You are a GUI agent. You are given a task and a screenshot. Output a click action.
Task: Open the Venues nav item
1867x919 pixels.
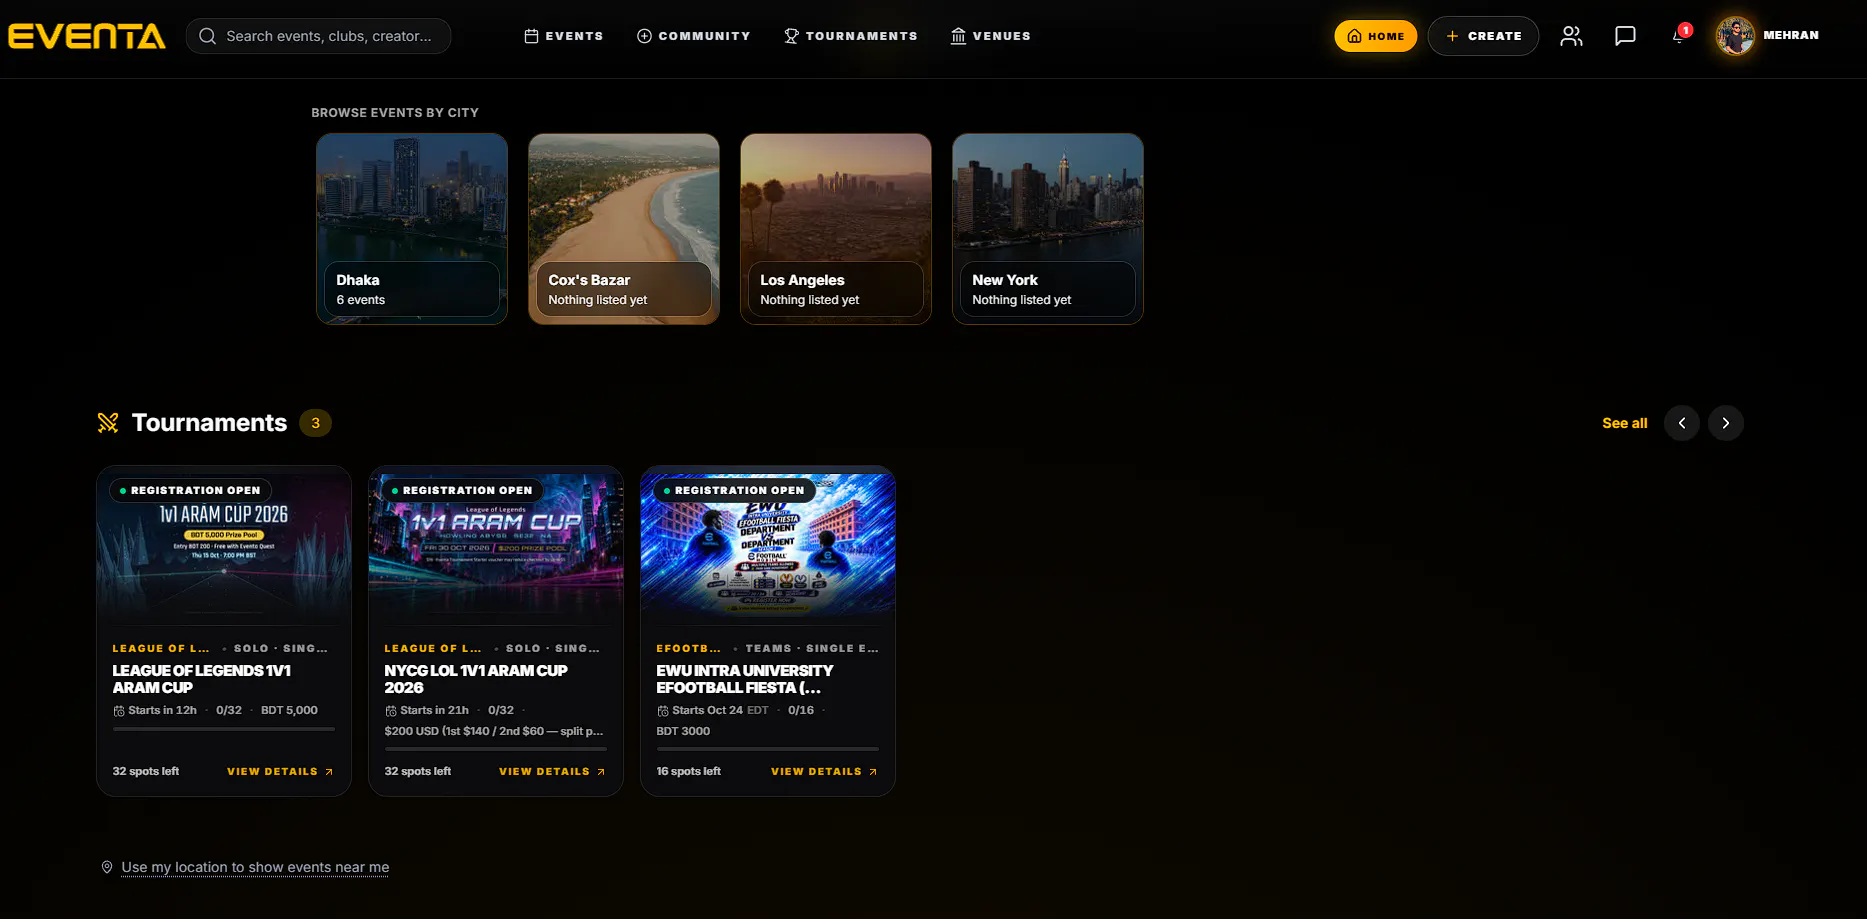point(990,36)
